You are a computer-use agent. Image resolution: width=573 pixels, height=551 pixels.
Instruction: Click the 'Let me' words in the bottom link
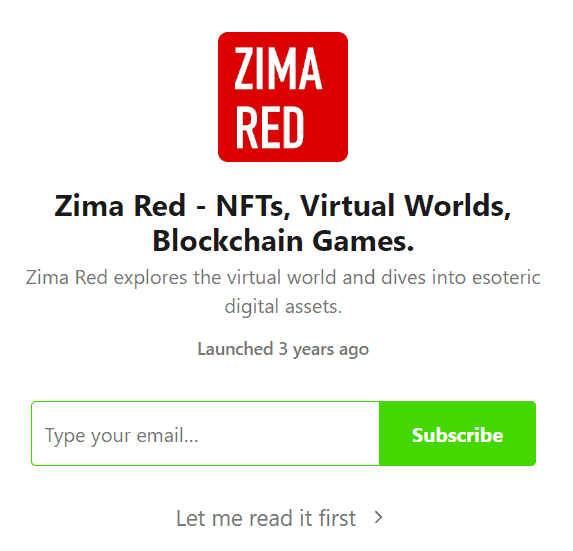(x=209, y=518)
